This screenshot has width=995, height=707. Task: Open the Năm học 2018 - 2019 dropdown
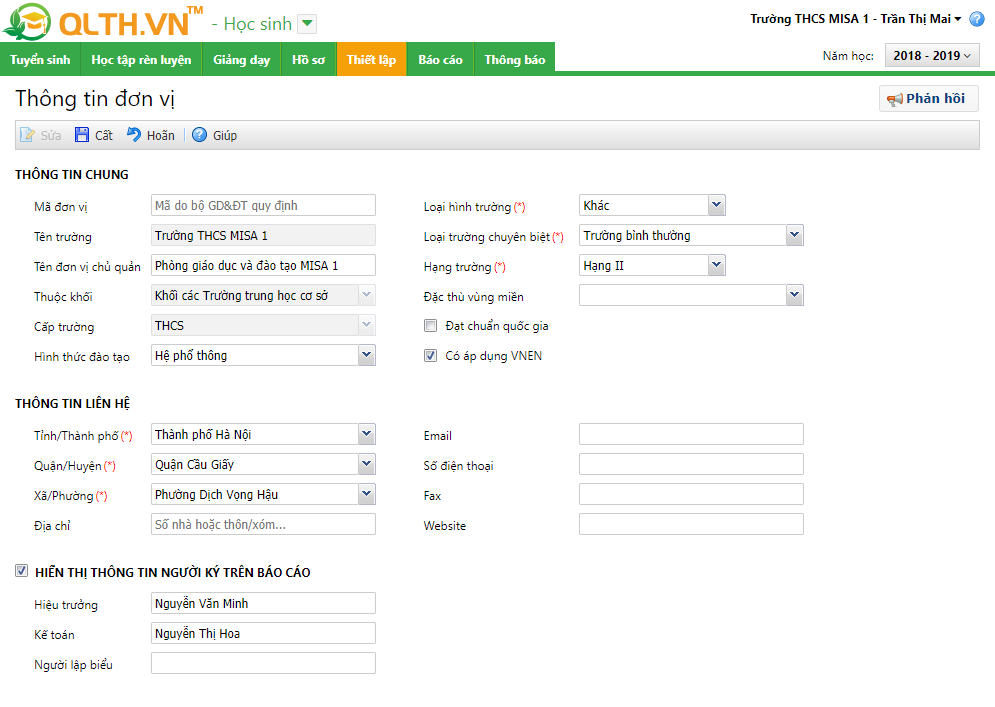pos(932,56)
